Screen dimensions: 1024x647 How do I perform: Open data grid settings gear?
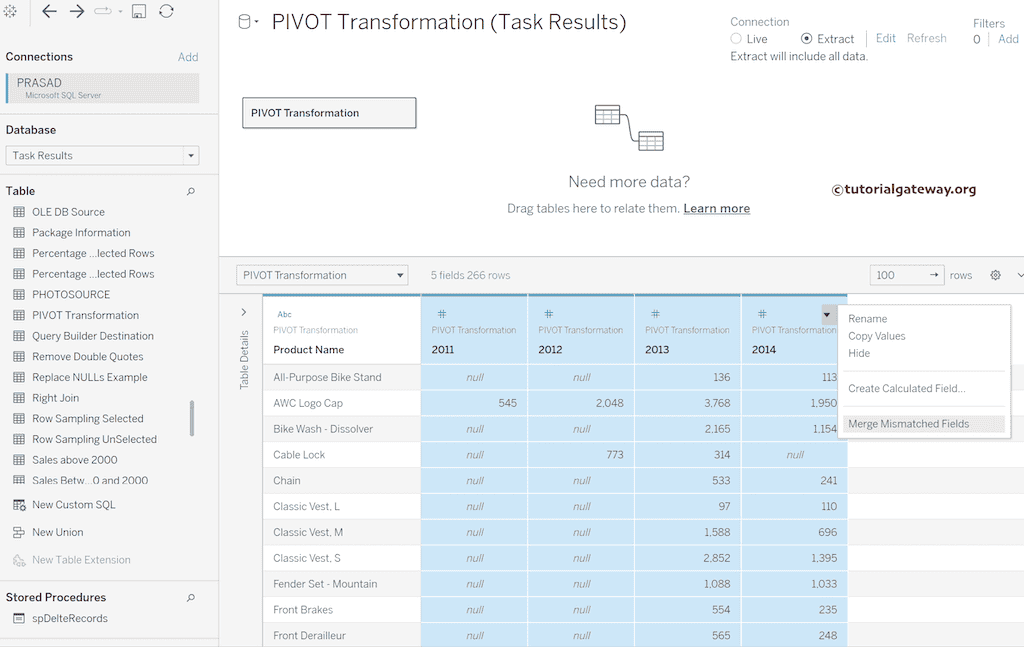click(x=995, y=275)
